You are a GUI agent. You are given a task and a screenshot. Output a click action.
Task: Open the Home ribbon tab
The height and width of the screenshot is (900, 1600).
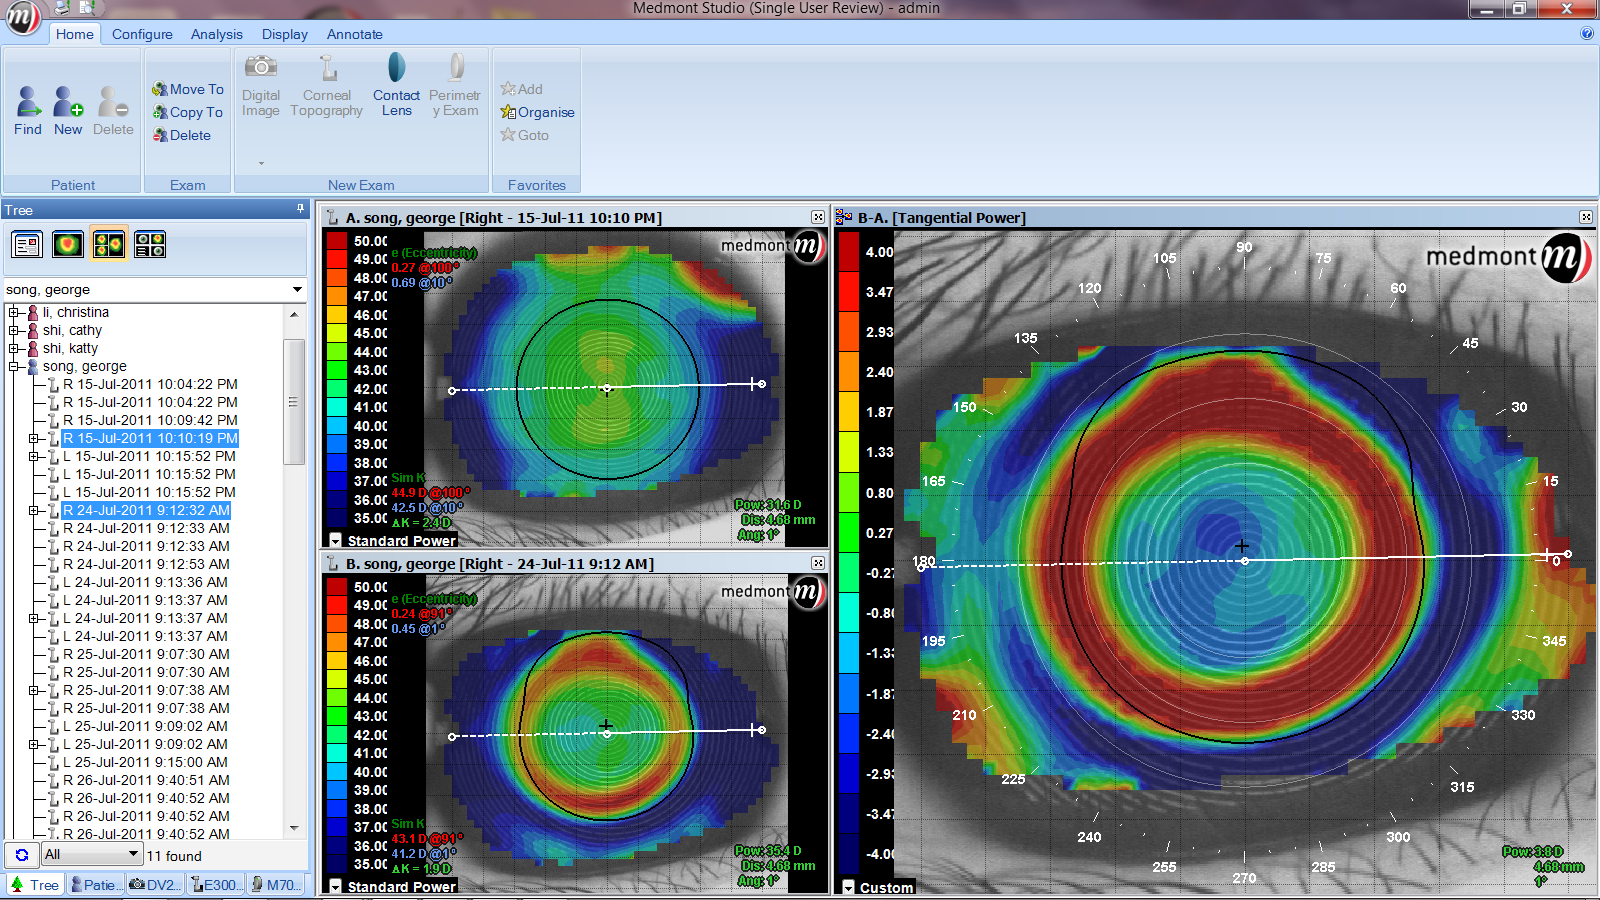75,34
